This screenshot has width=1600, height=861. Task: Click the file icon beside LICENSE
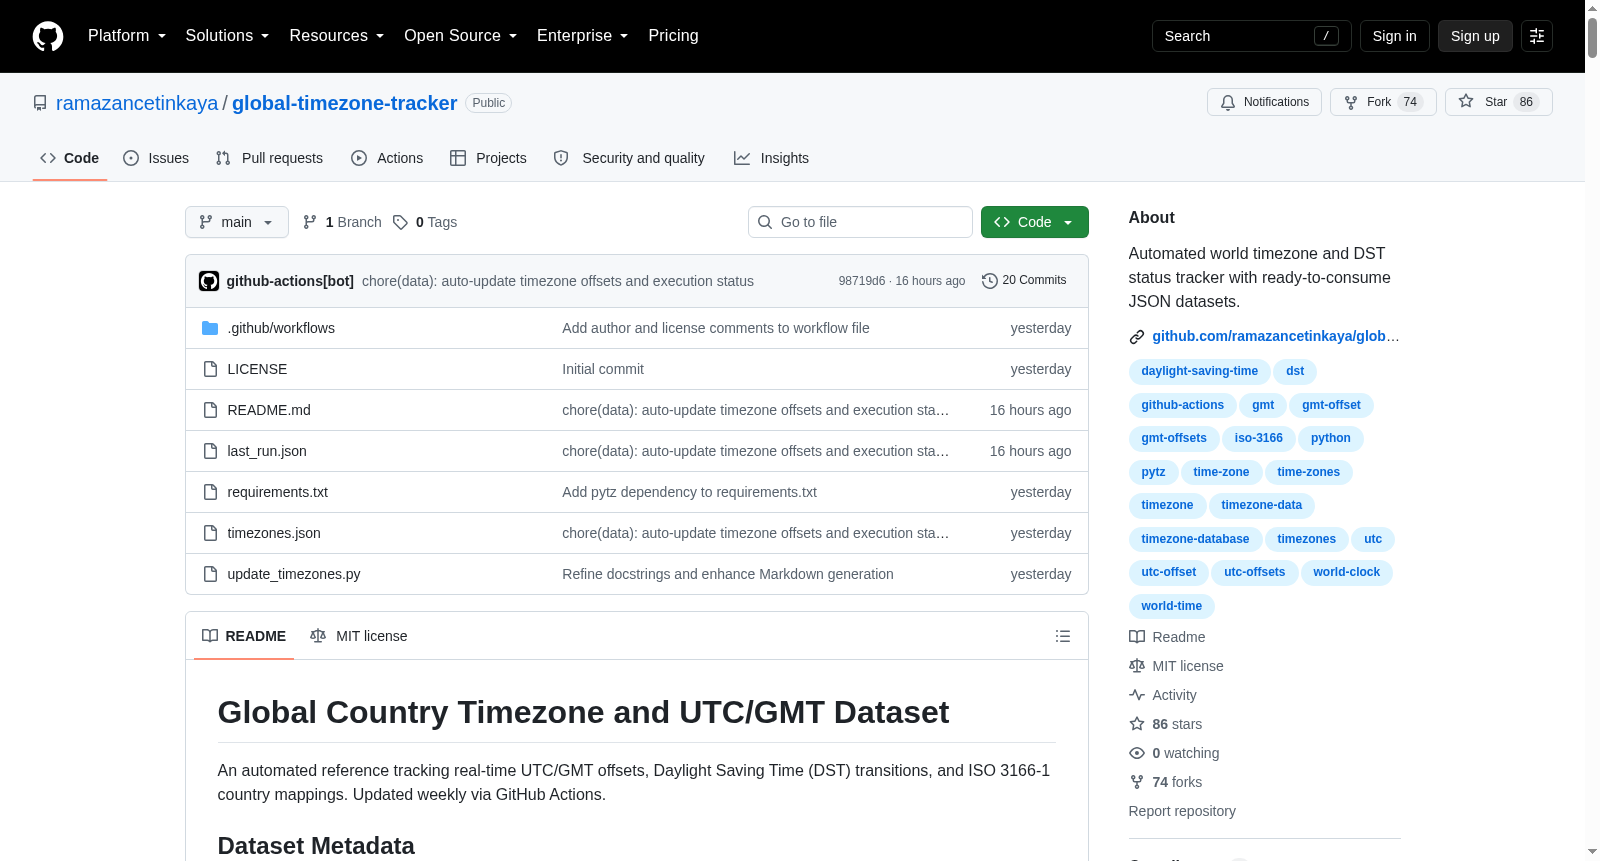point(210,369)
